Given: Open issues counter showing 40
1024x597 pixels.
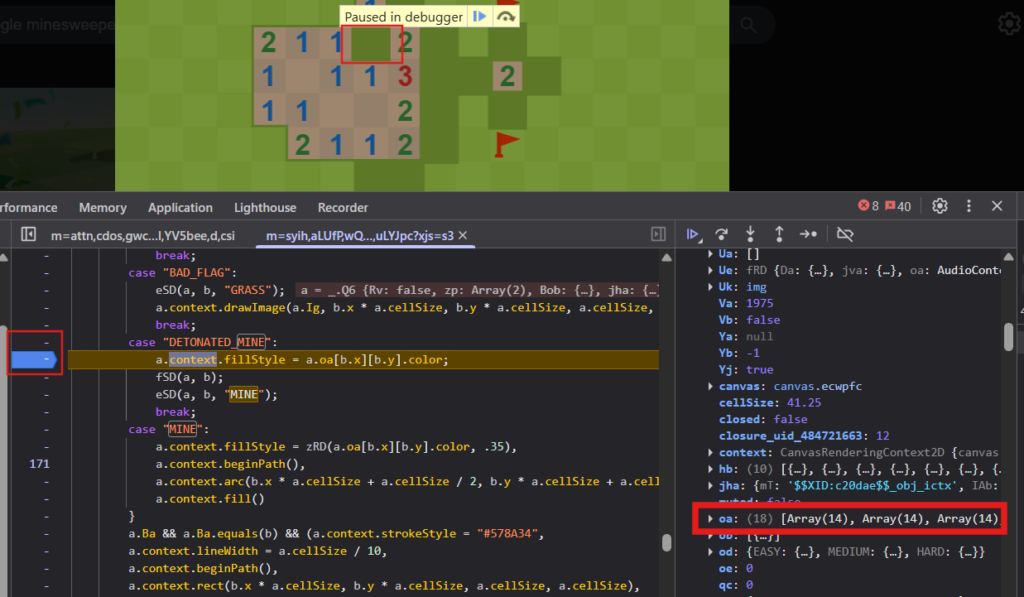Looking at the screenshot, I should tap(898, 205).
